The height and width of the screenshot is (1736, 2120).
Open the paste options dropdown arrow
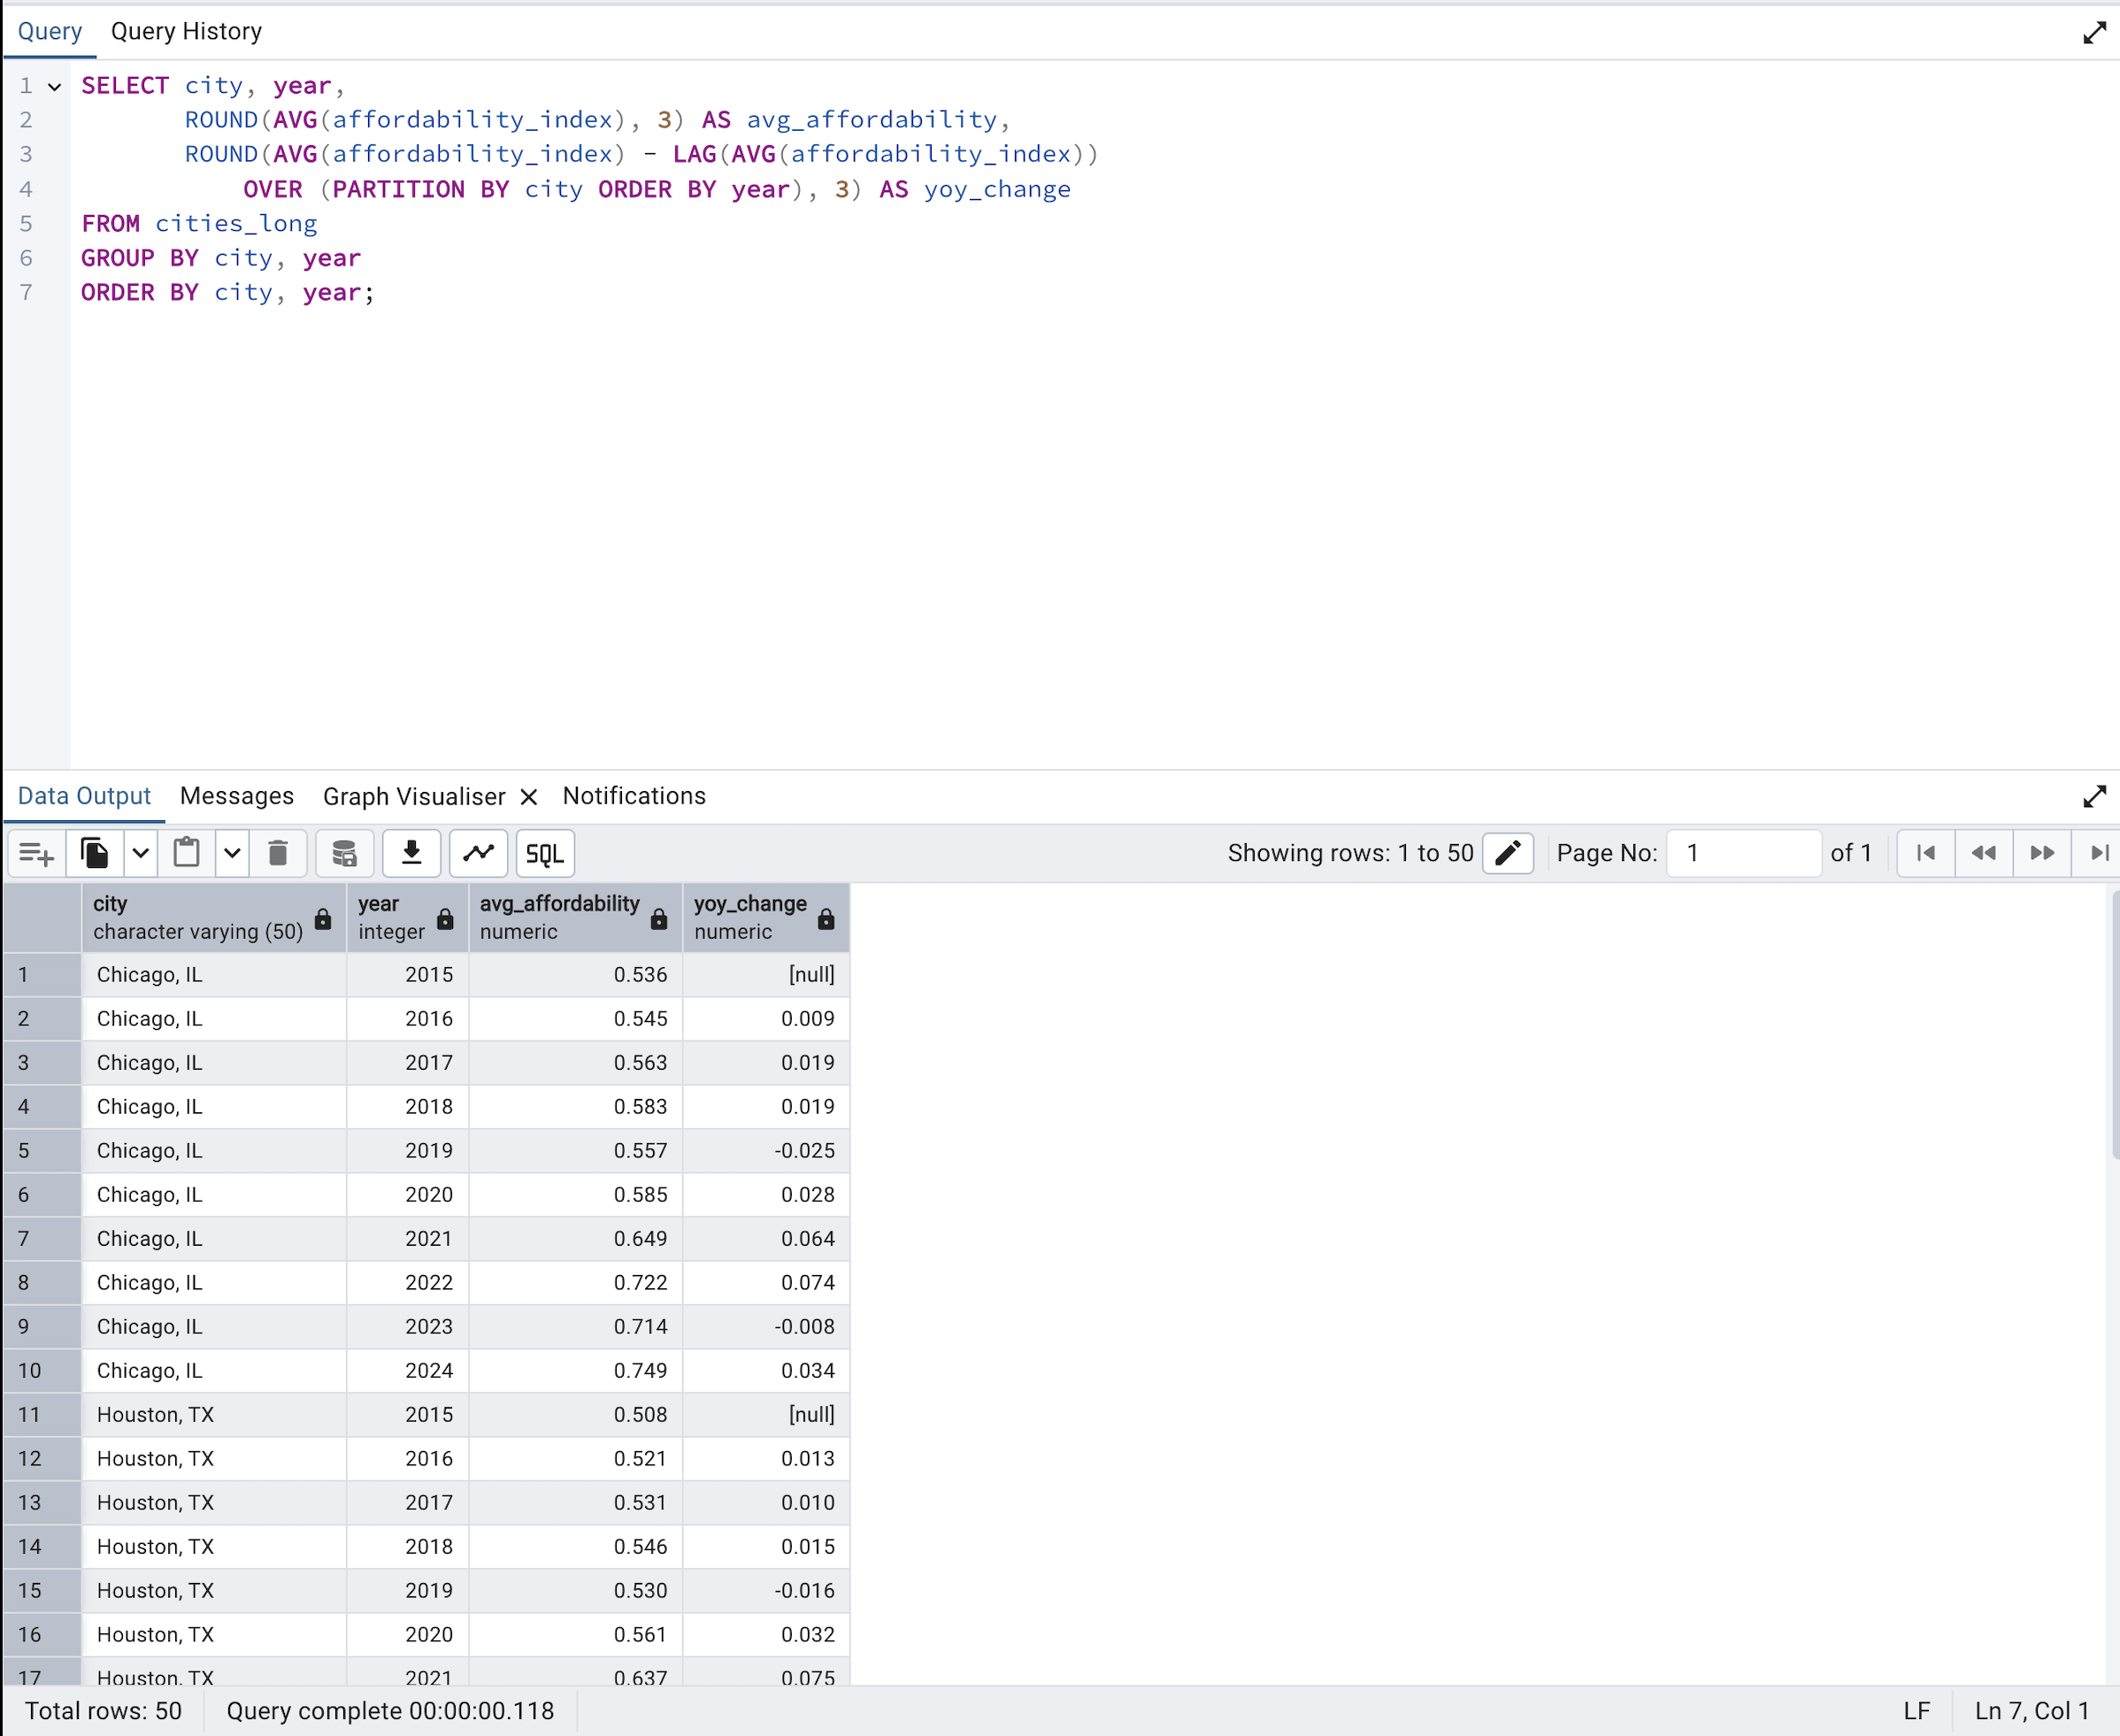pyautogui.click(x=232, y=853)
